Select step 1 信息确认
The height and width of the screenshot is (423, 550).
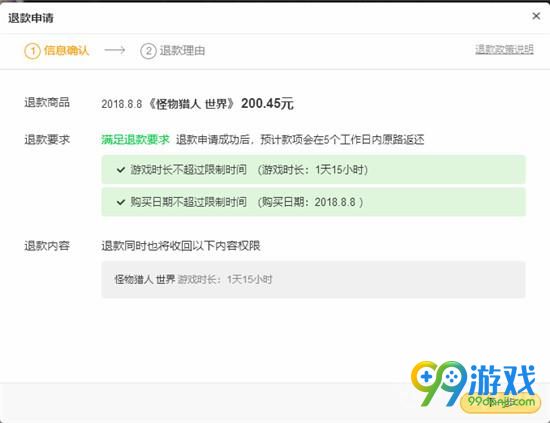coord(56,51)
